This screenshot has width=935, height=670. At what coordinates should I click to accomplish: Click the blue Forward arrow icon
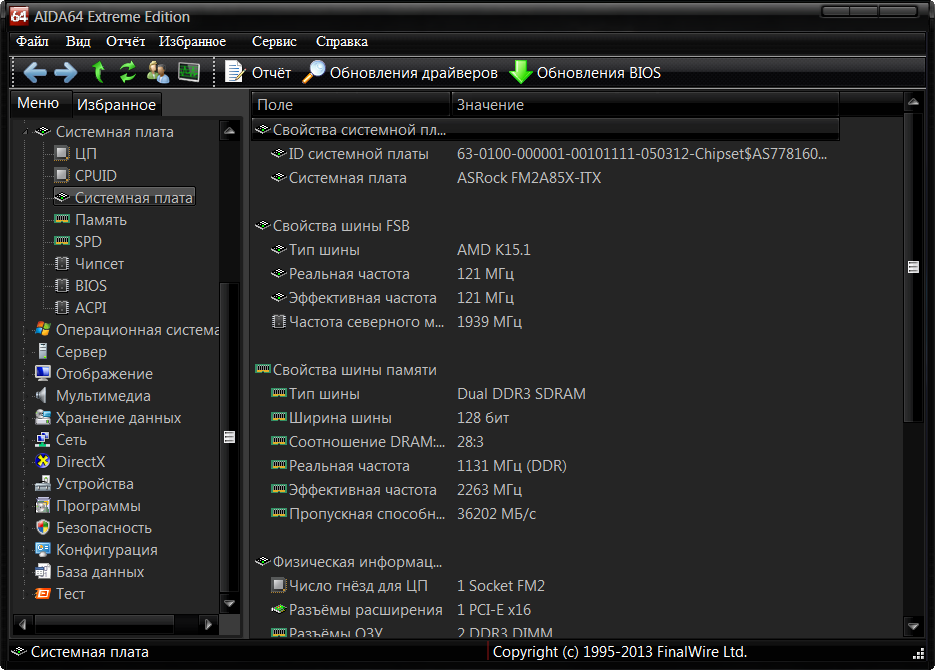tap(66, 73)
